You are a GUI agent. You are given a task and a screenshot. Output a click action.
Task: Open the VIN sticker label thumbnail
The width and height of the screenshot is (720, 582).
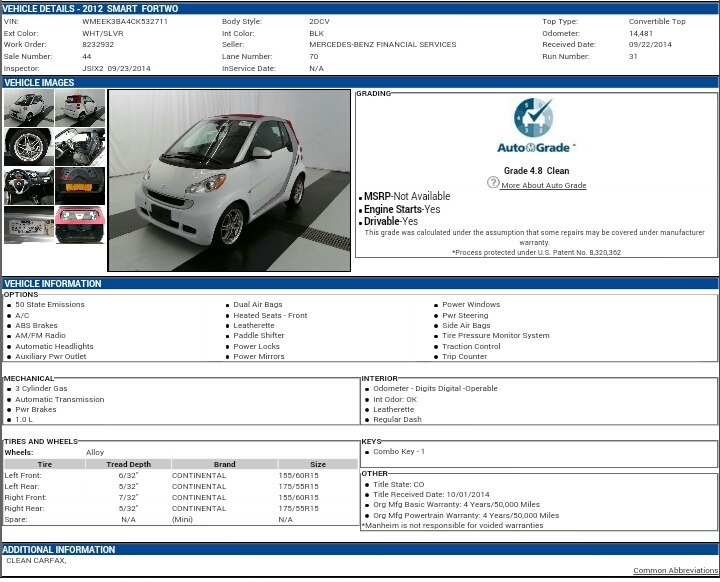[29, 225]
